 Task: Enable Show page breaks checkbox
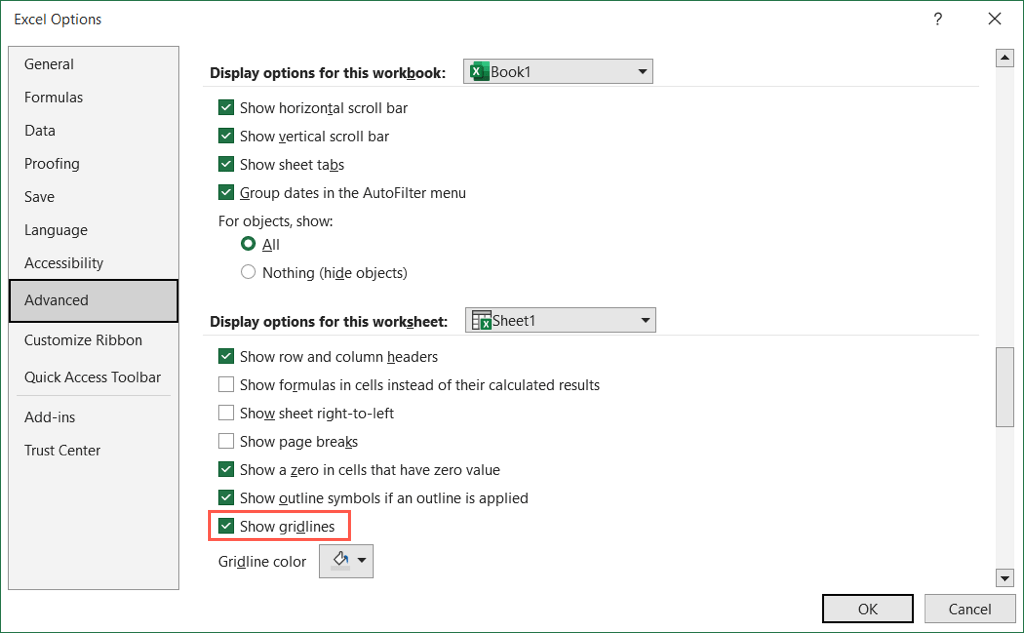[227, 442]
